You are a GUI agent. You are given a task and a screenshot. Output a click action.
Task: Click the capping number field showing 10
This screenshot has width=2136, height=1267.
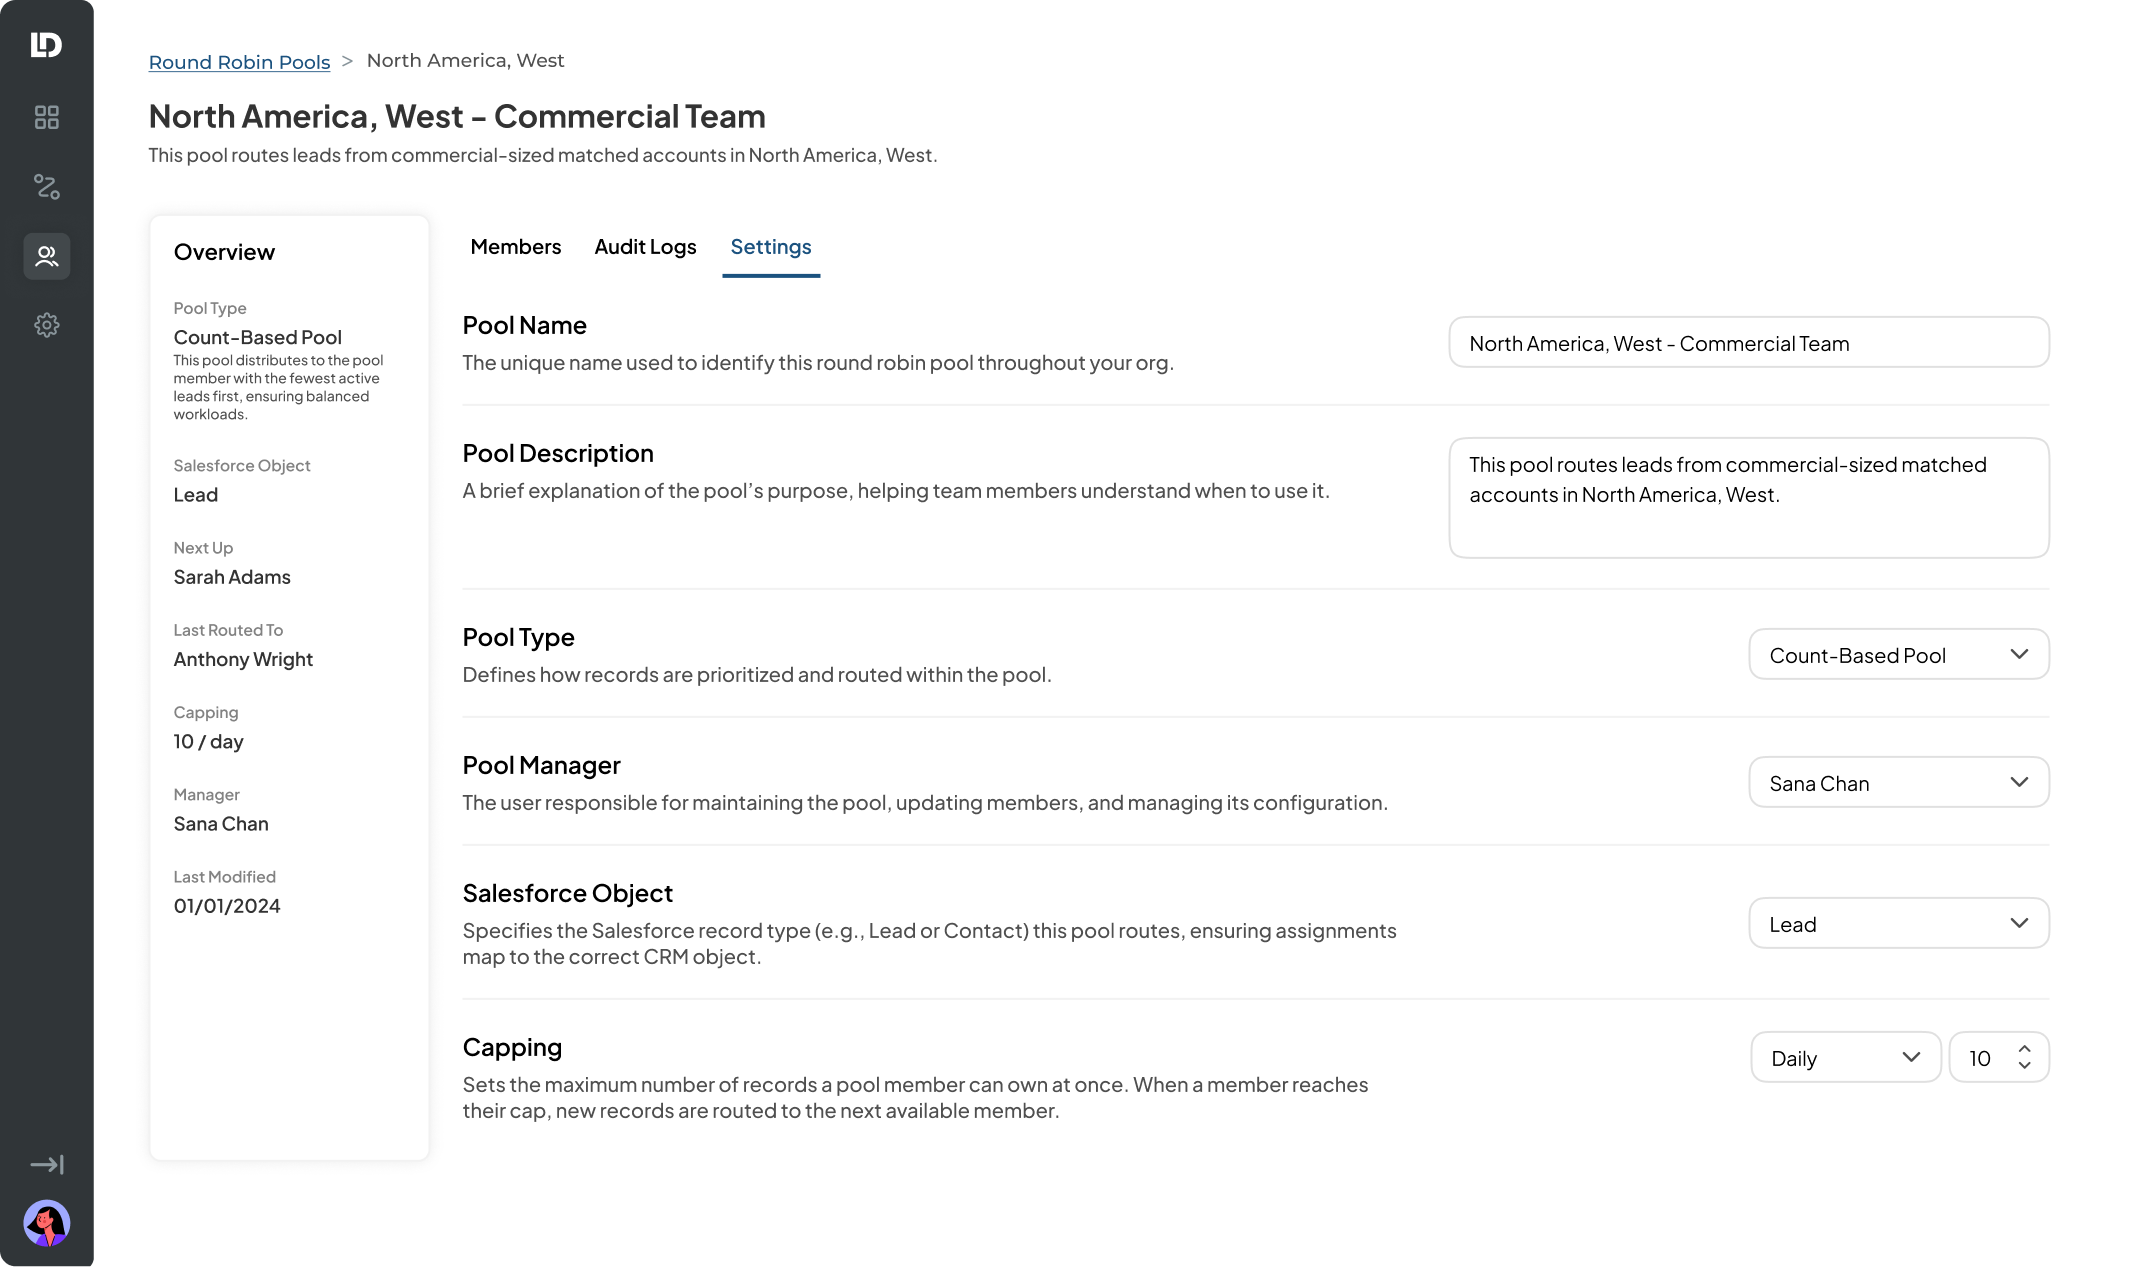[x=1999, y=1058]
